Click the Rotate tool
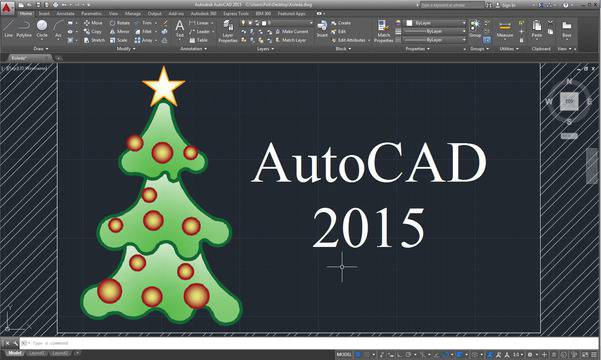The image size is (601, 360). [120, 23]
